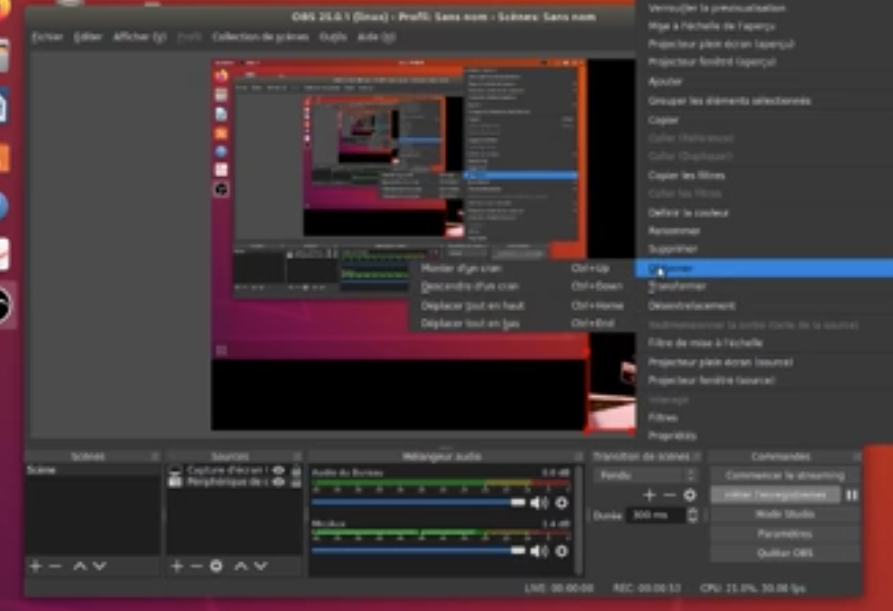Toggle visibility of the Périphérique source
The width and height of the screenshot is (893, 611).
coord(280,482)
